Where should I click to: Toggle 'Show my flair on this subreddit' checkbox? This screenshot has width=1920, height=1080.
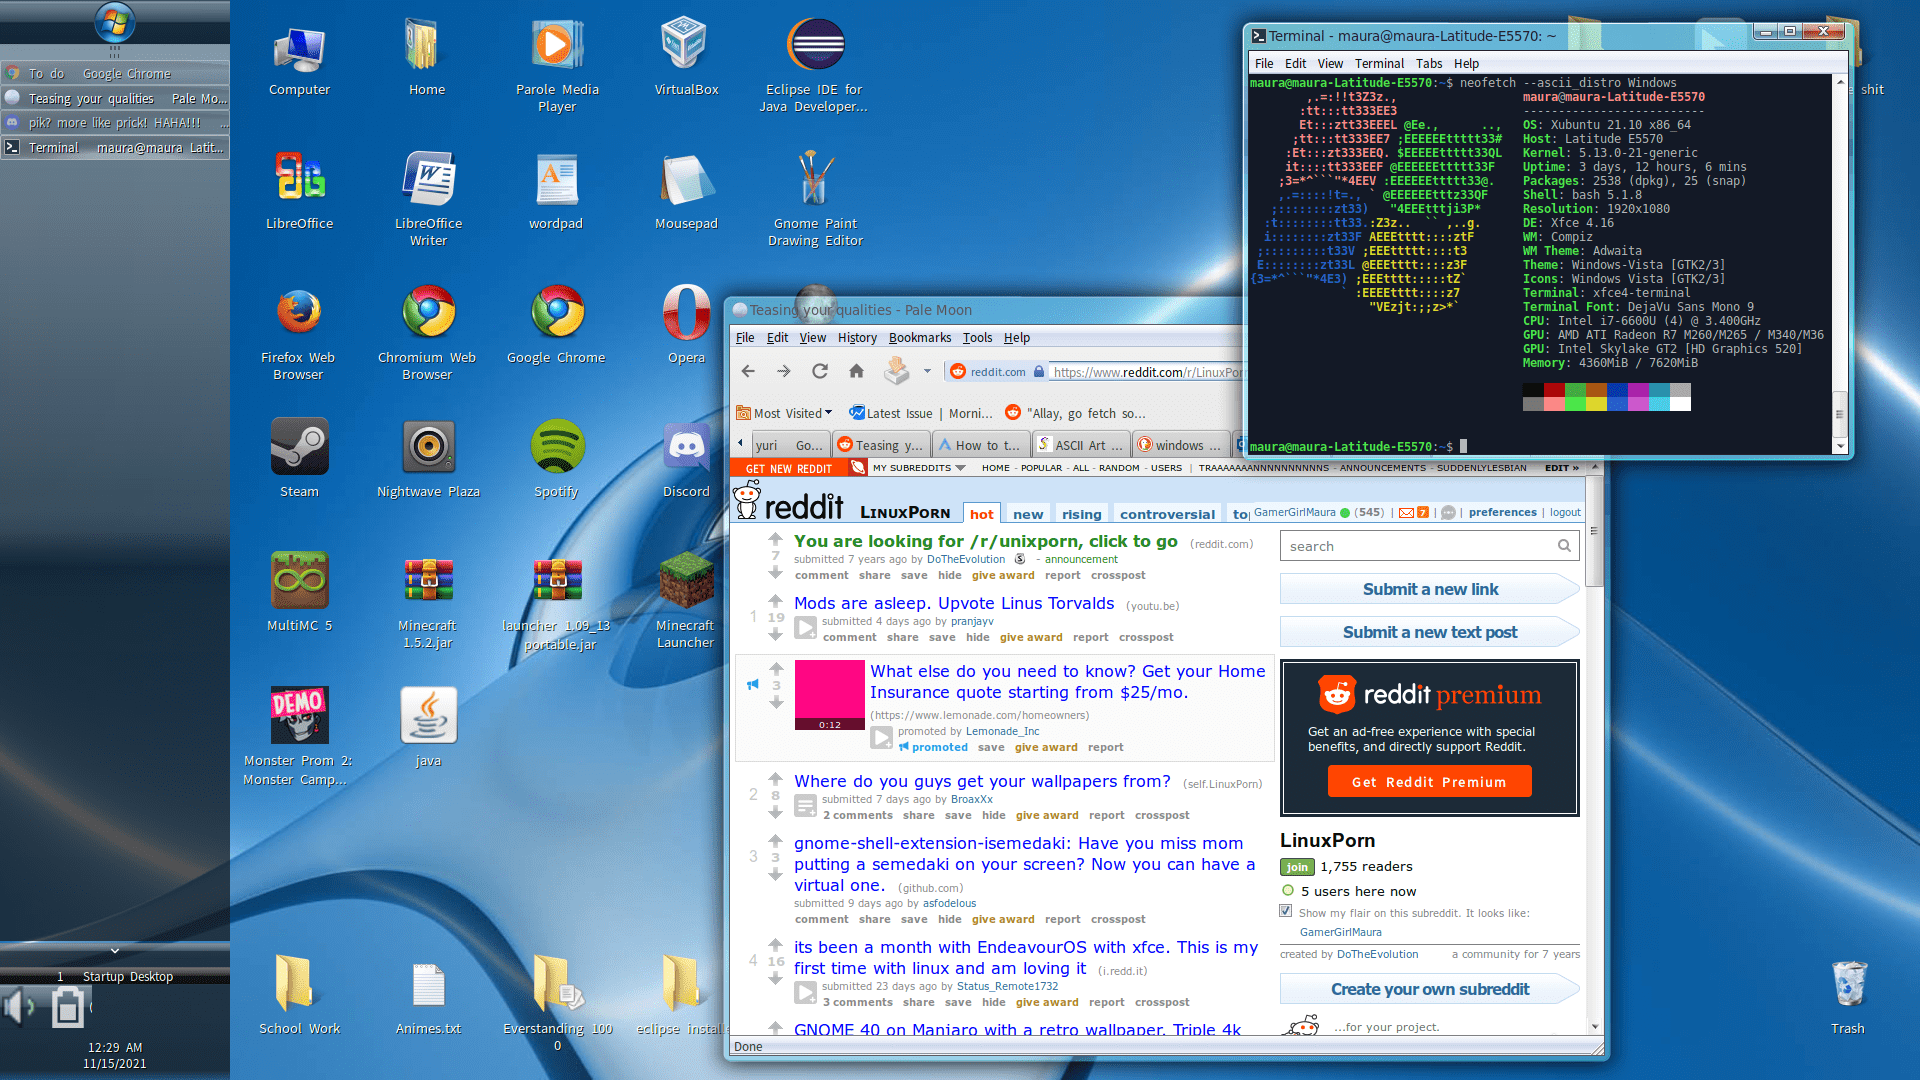tap(1286, 911)
